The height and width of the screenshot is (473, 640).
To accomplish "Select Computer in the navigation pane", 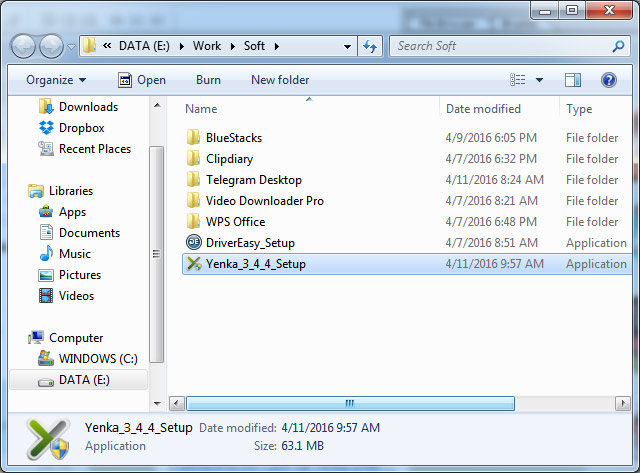I will click(x=66, y=338).
